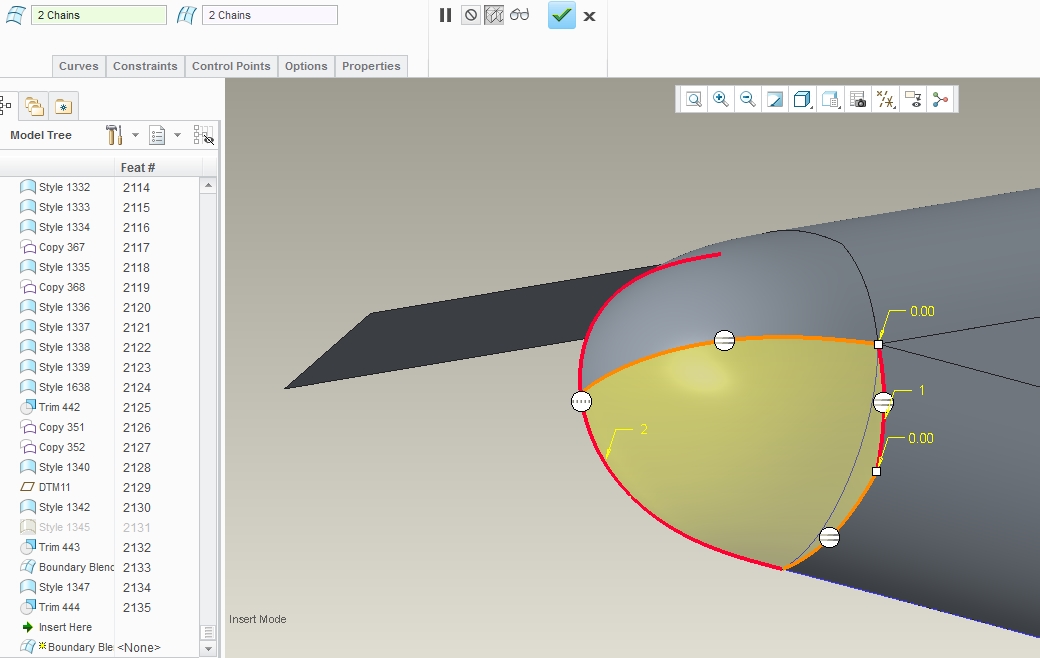Select the no-preview mode icon
The width and height of the screenshot is (1040, 658).
point(470,15)
